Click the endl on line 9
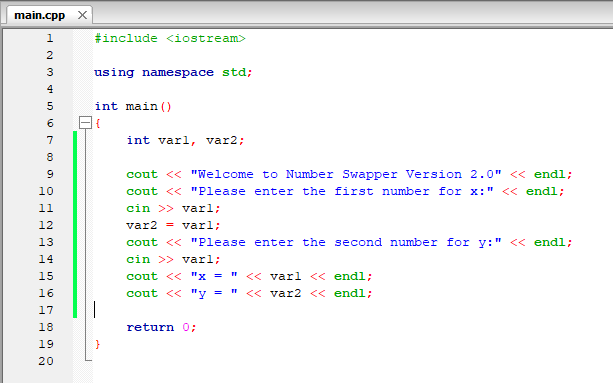This screenshot has height=383, width=613. (549, 174)
